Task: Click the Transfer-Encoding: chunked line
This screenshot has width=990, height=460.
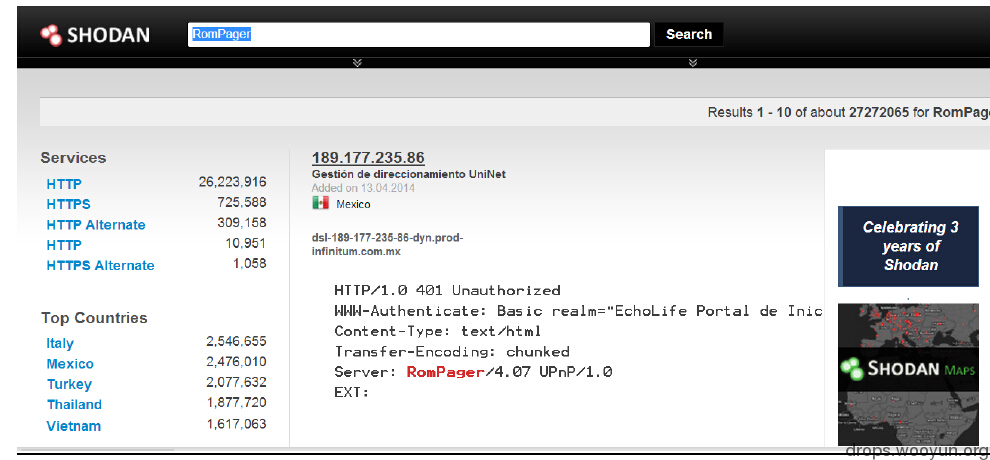Action: pos(452,351)
